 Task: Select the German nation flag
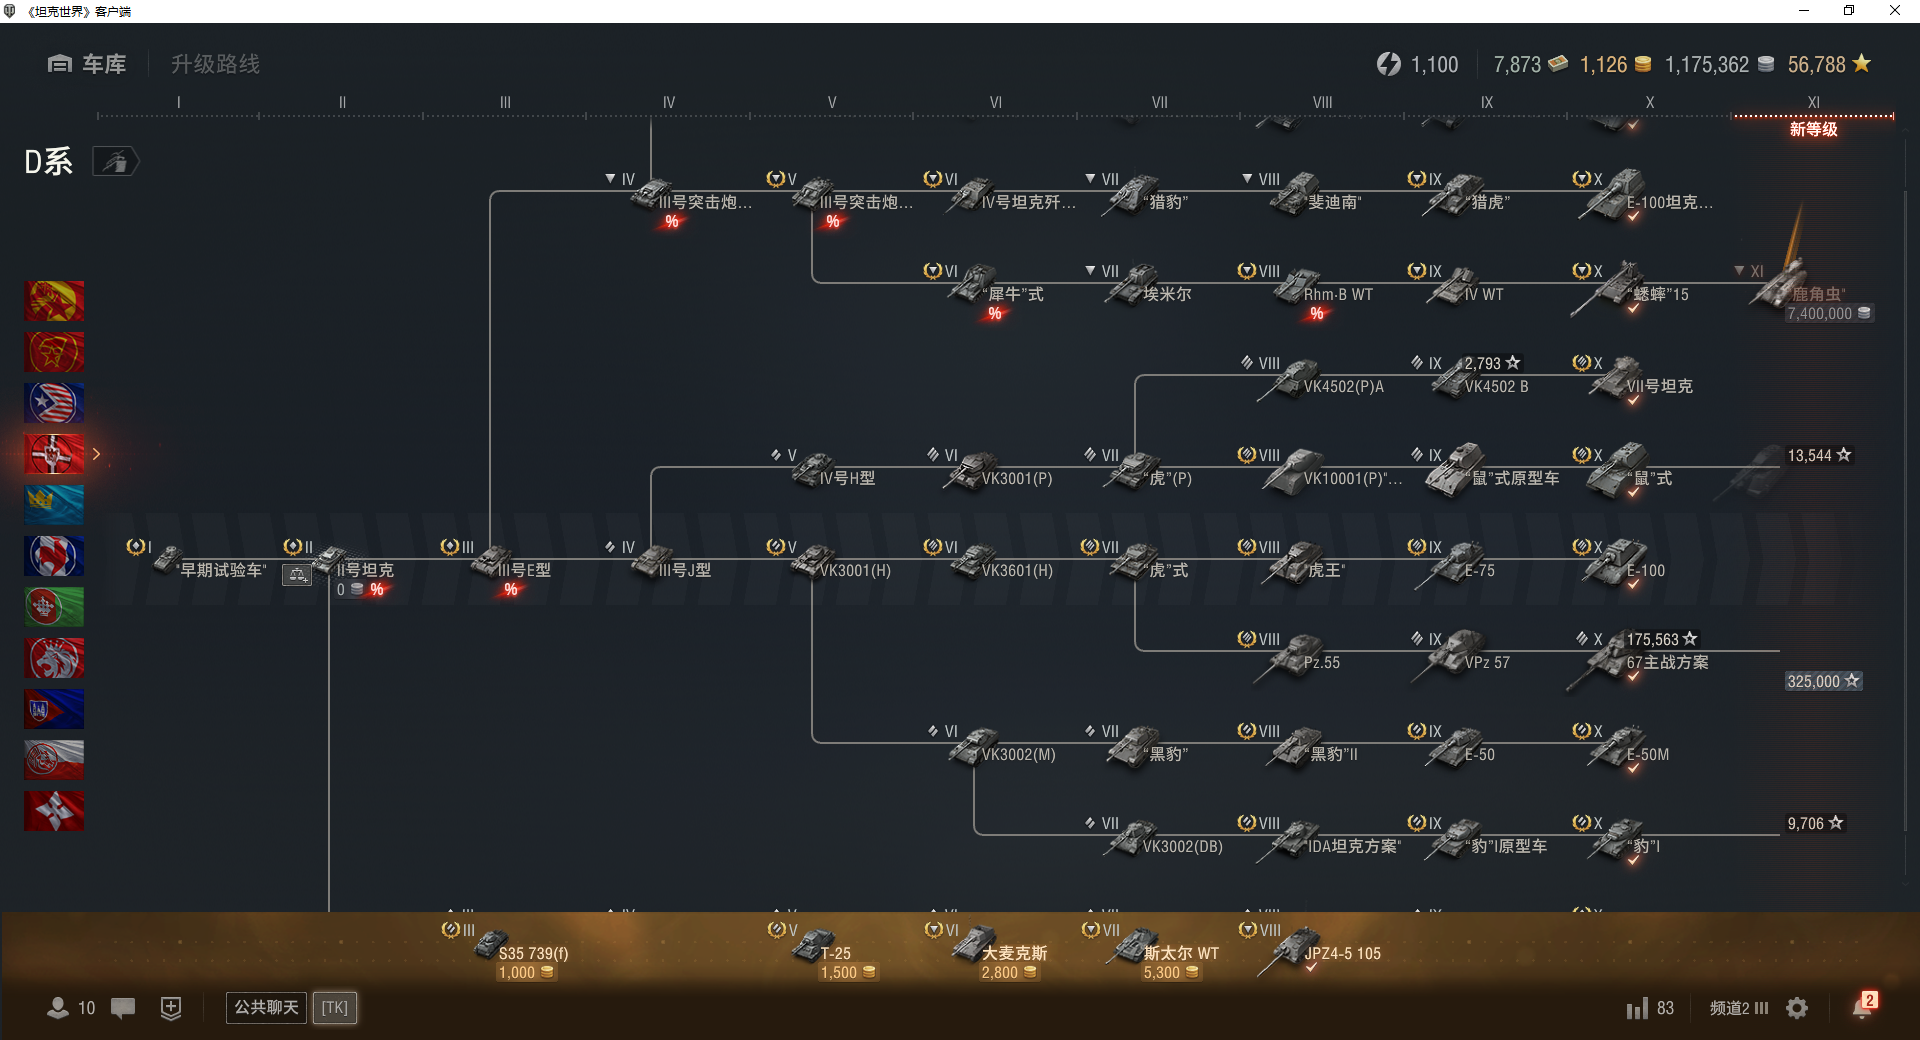[x=54, y=454]
